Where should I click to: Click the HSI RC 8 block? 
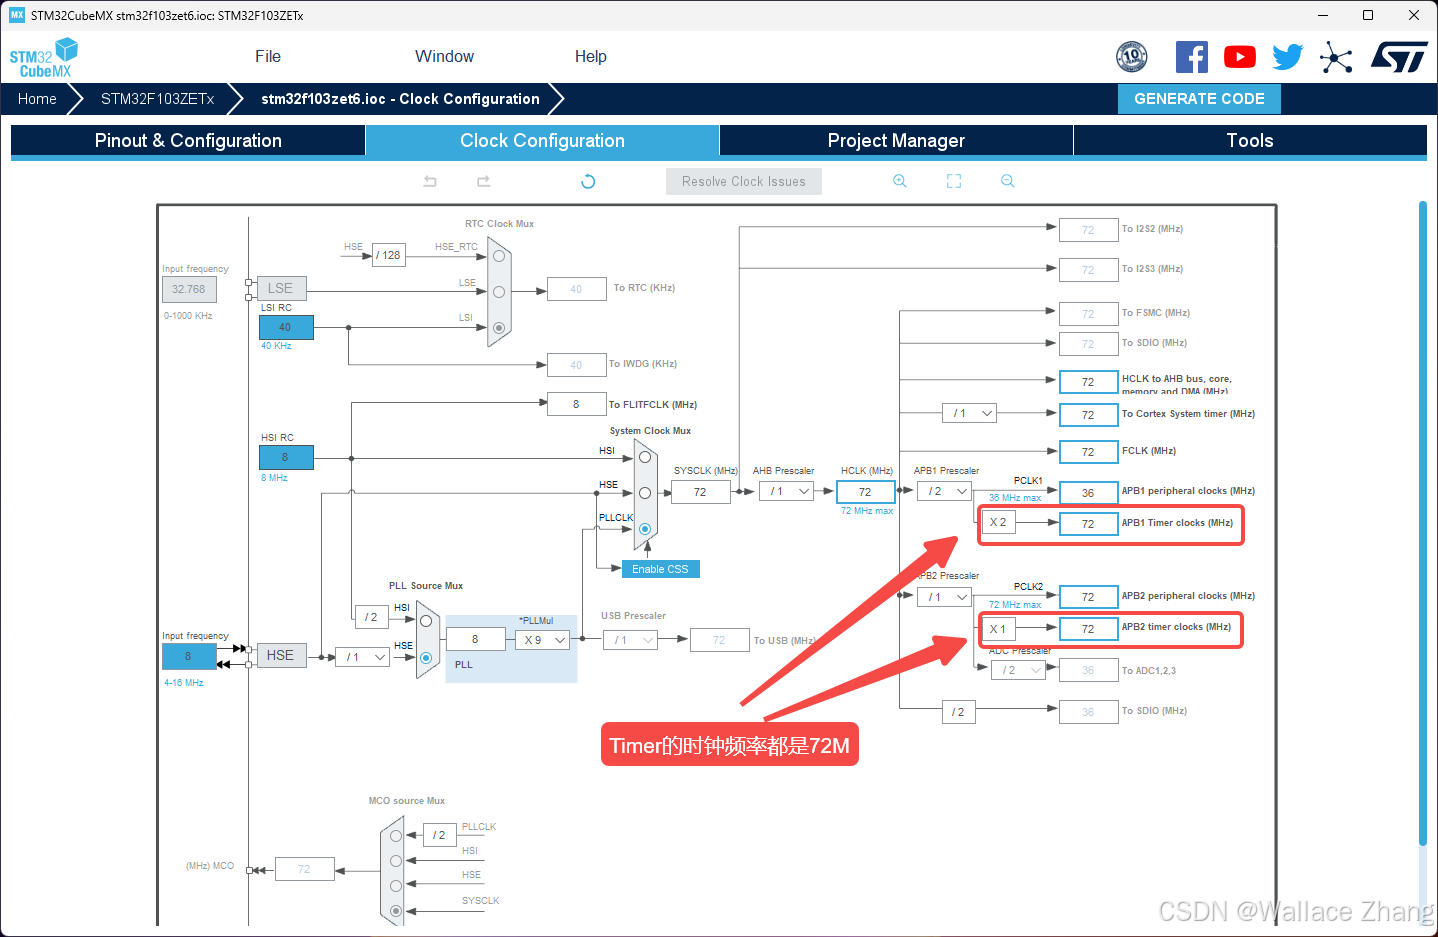(286, 457)
